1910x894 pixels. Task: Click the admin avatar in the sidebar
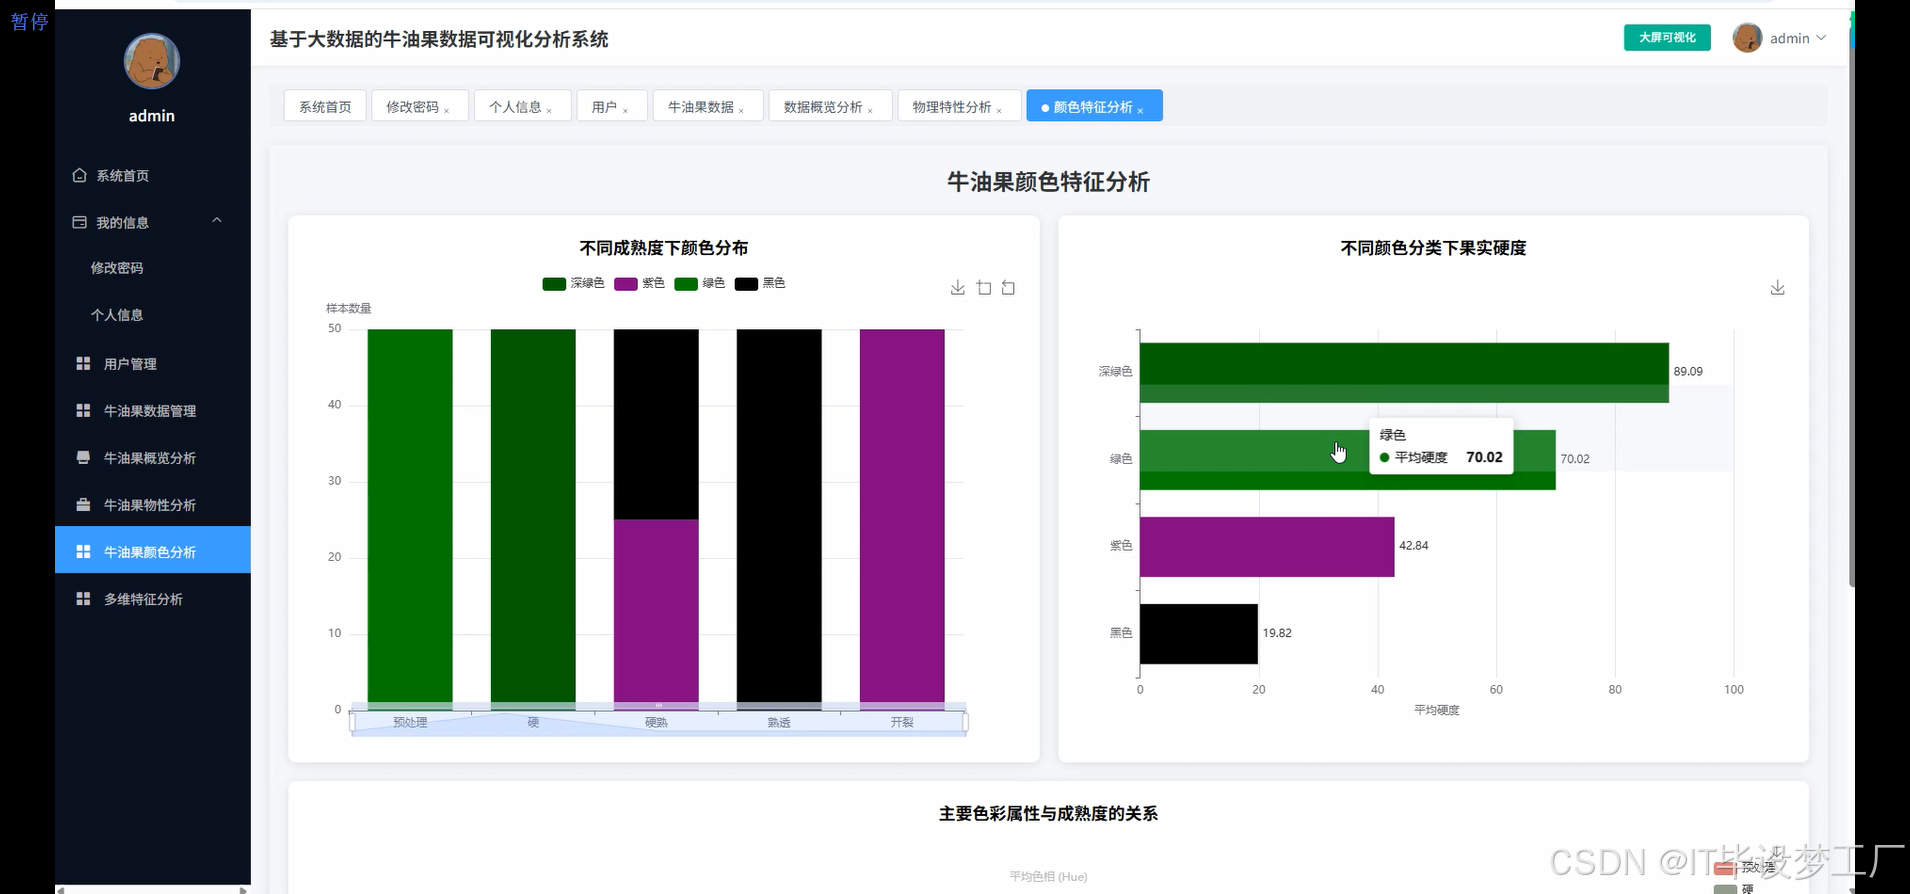coord(152,61)
